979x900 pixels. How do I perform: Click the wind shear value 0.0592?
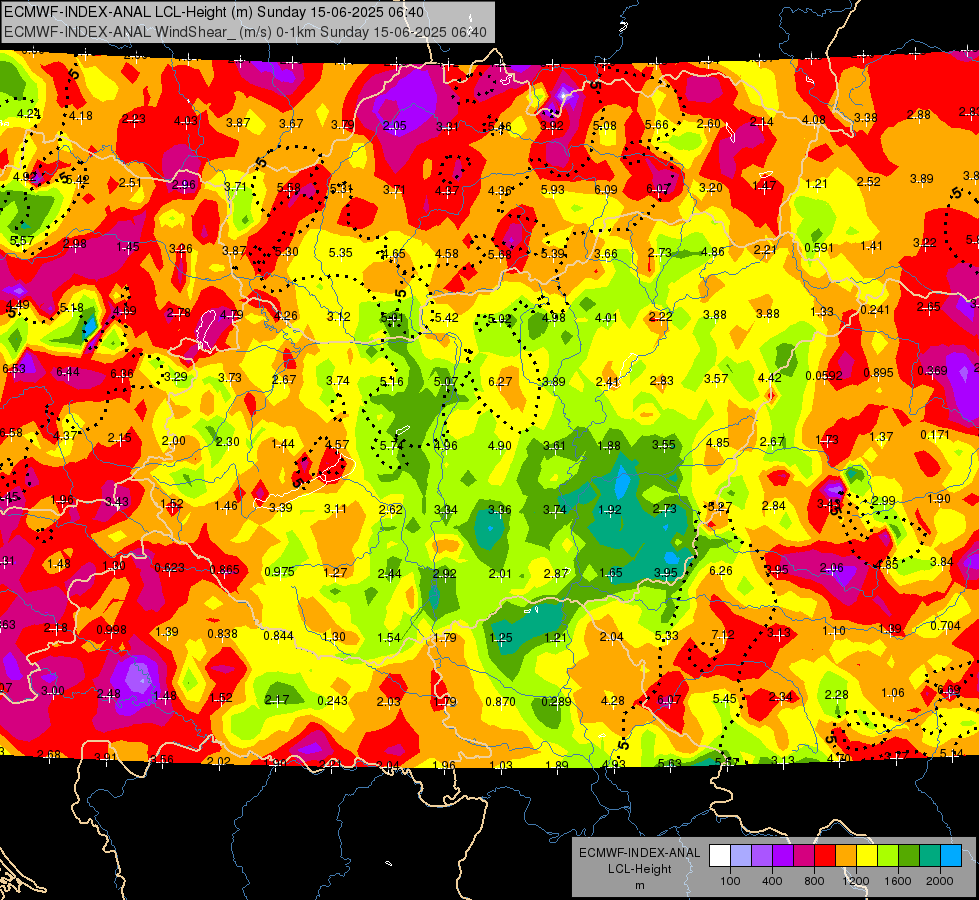pos(824,376)
